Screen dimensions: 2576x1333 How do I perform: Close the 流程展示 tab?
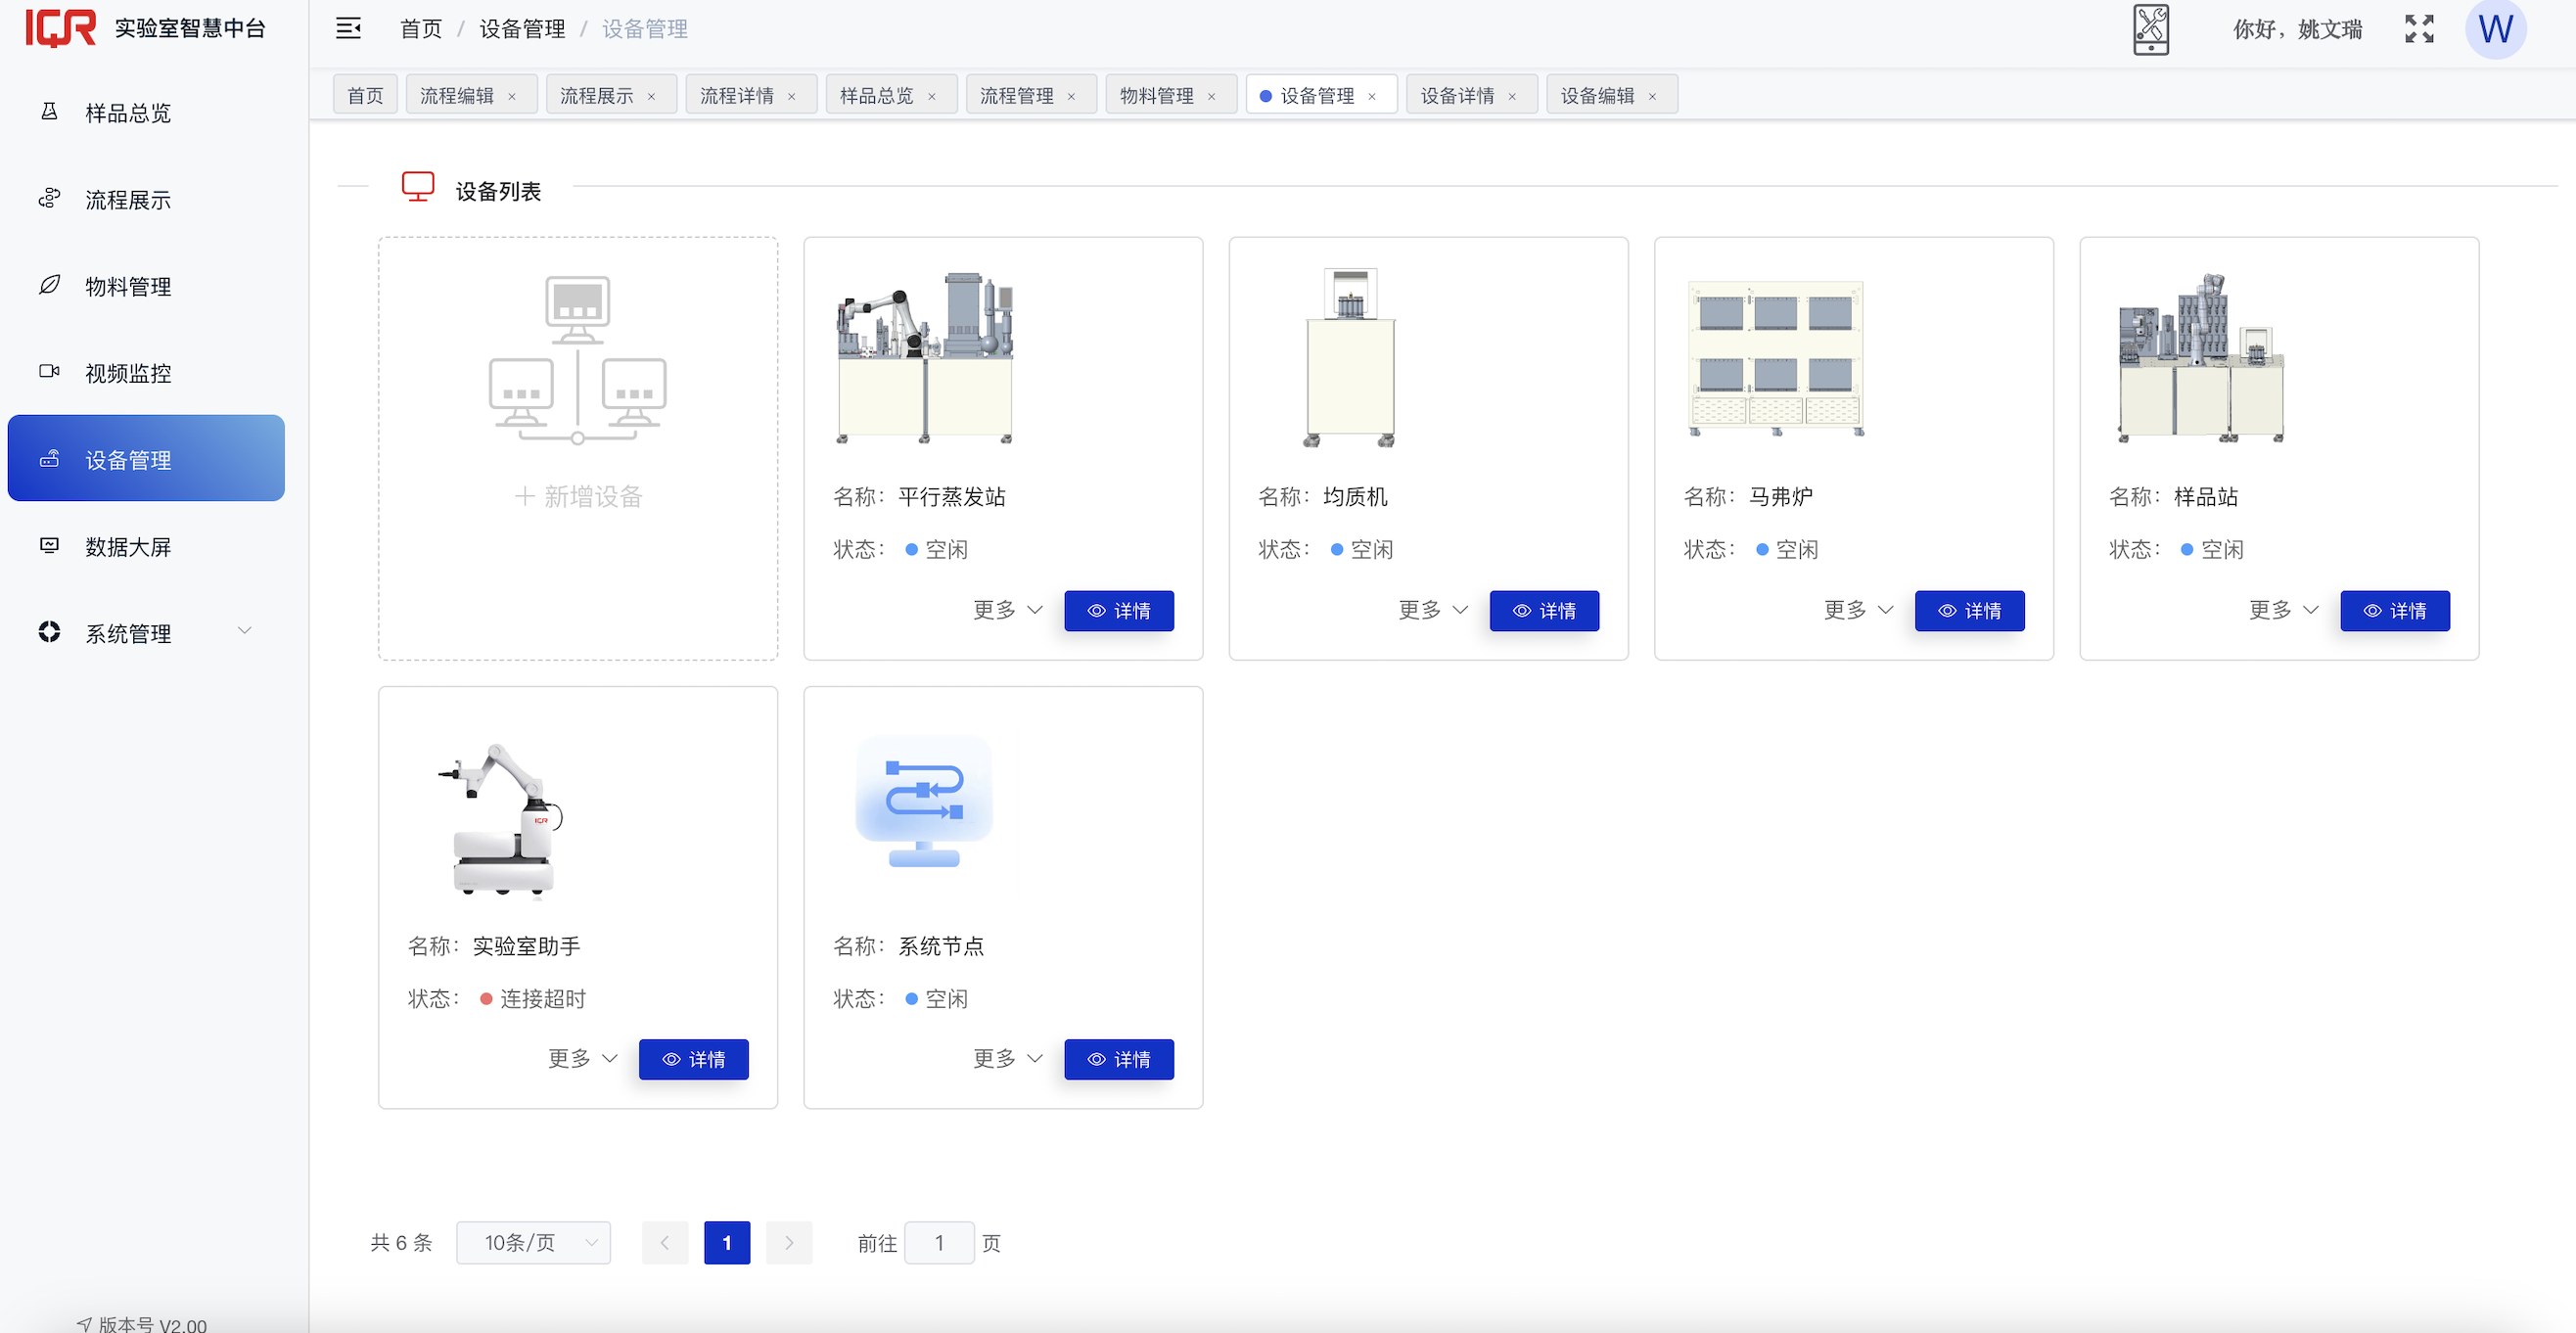coord(652,97)
